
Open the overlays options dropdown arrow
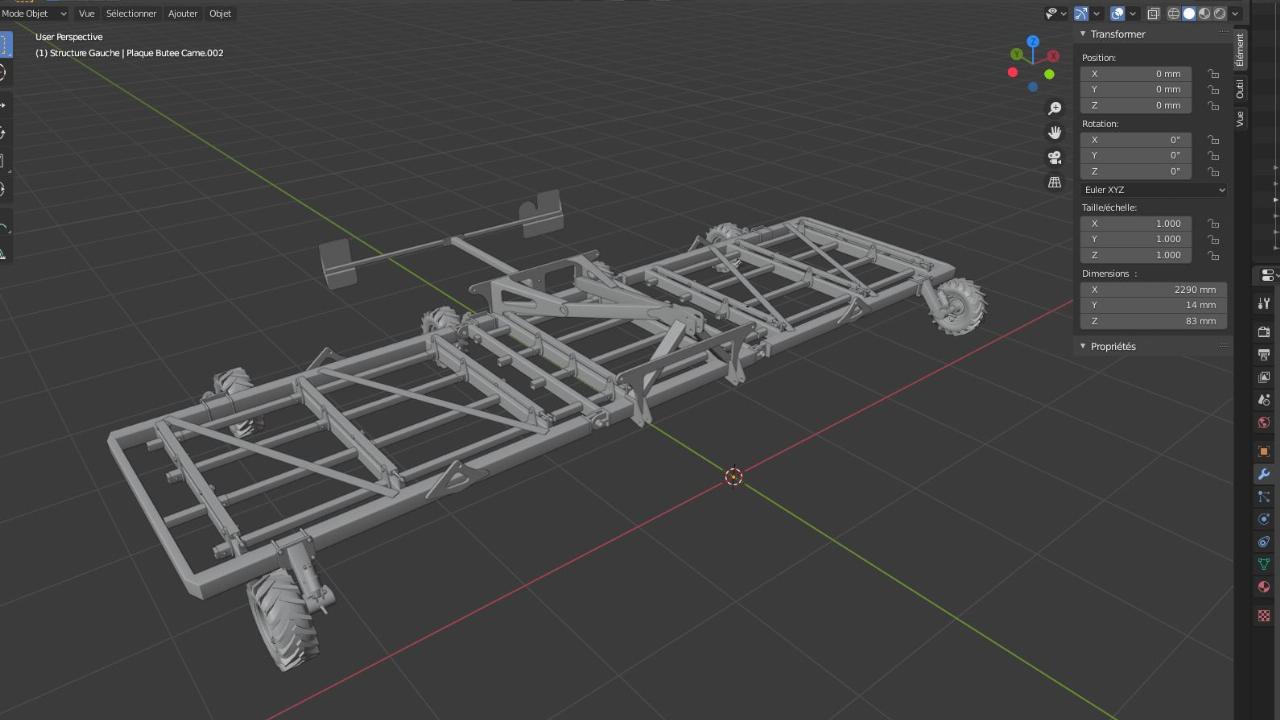pyautogui.click(x=1133, y=13)
